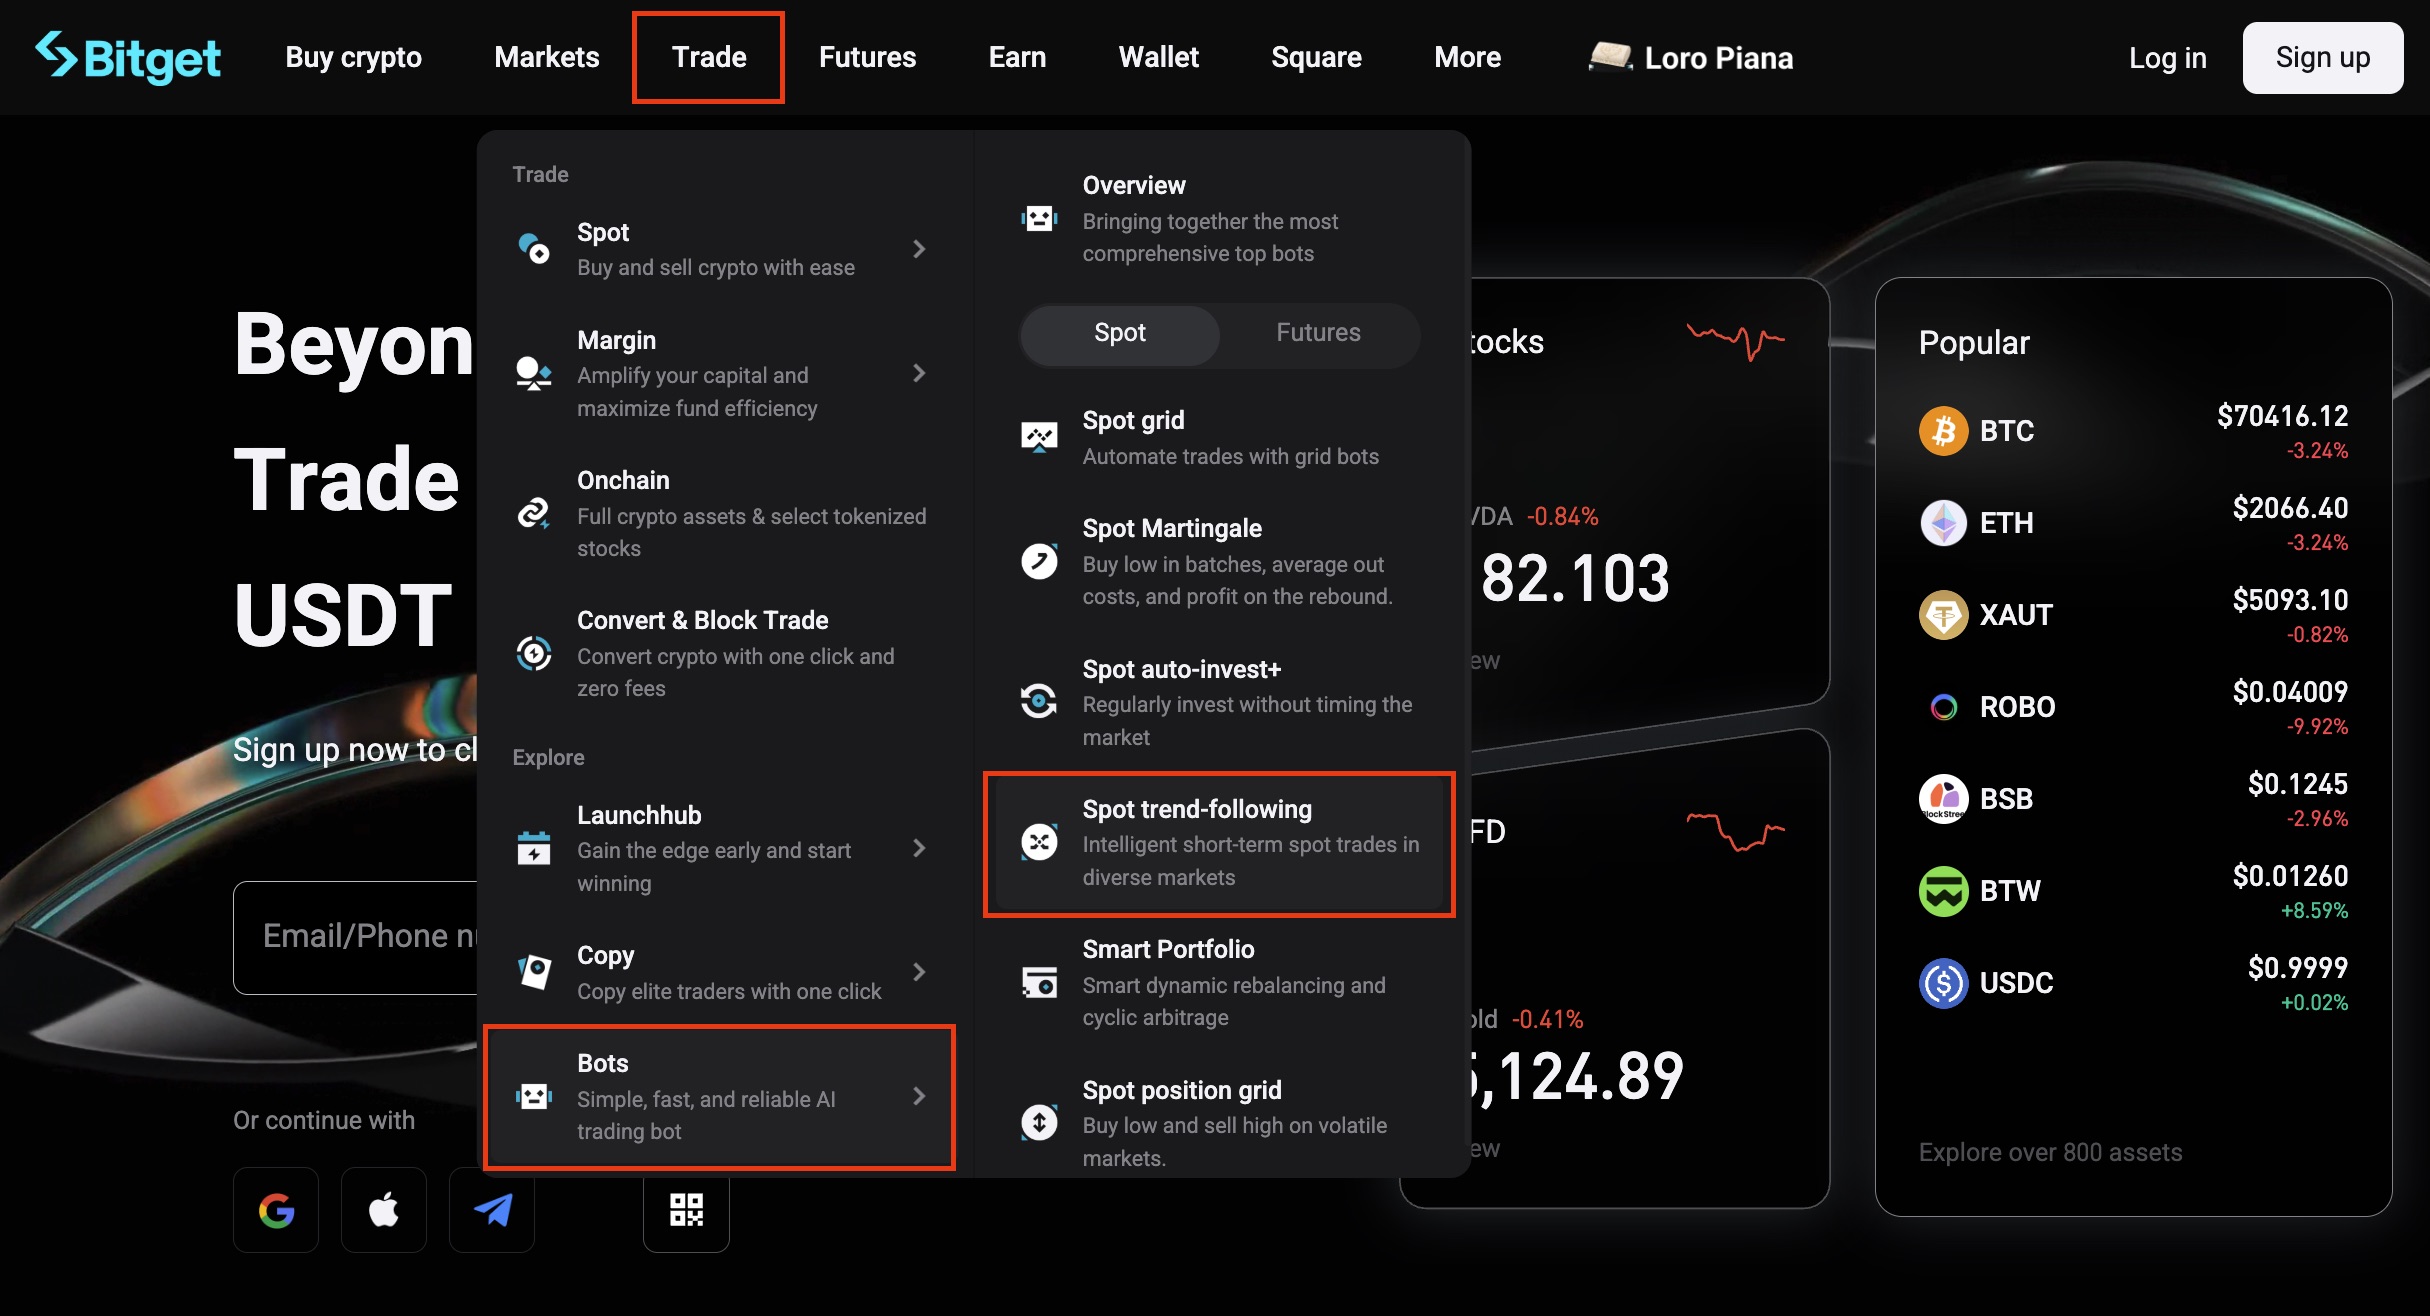2430x1316 pixels.
Task: Open the QR code login option
Action: click(686, 1213)
